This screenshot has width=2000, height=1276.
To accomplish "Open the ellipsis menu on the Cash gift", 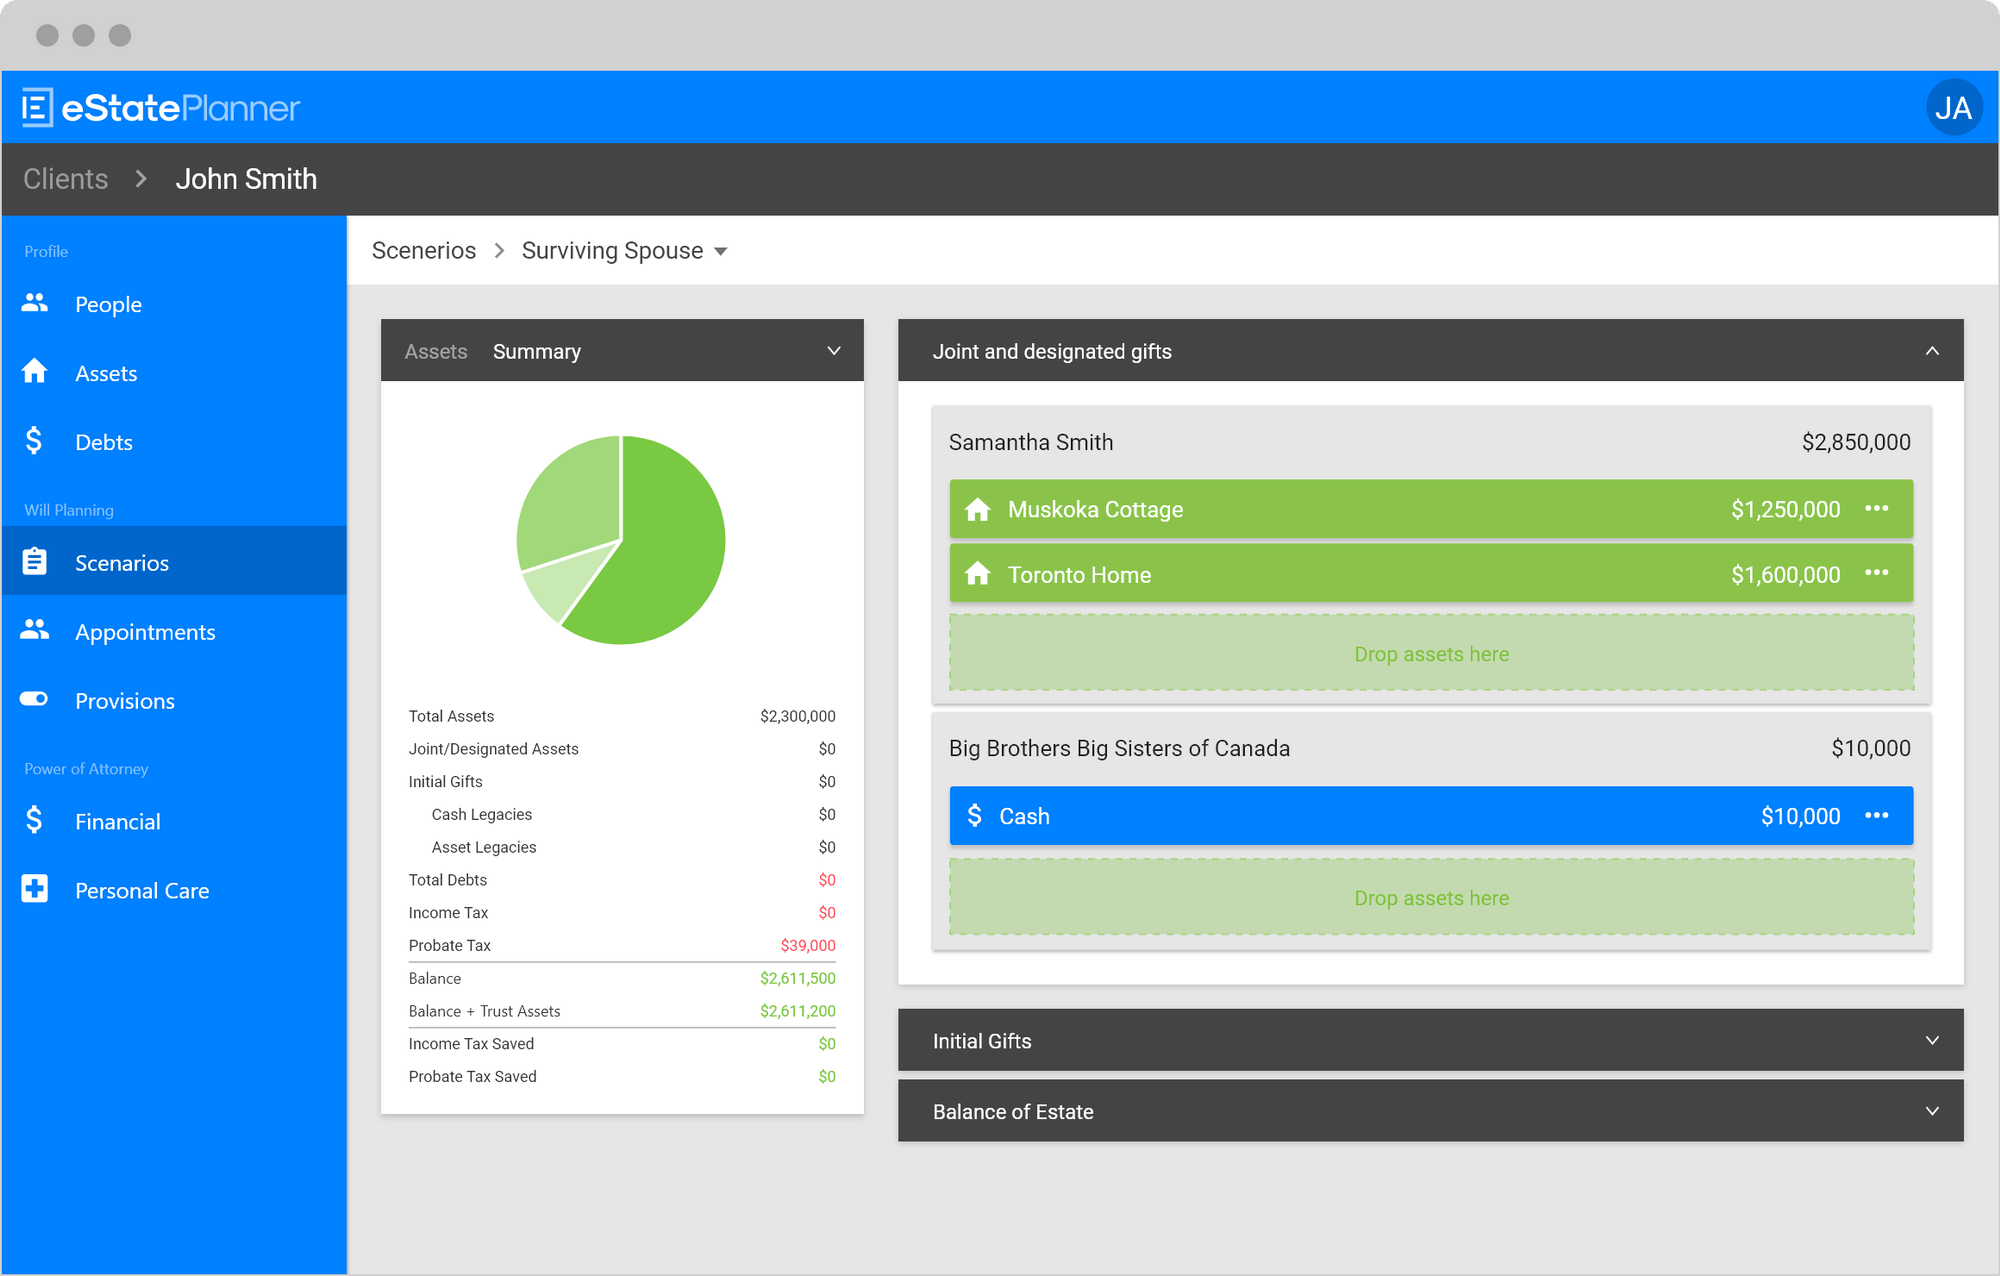I will tap(1878, 815).
